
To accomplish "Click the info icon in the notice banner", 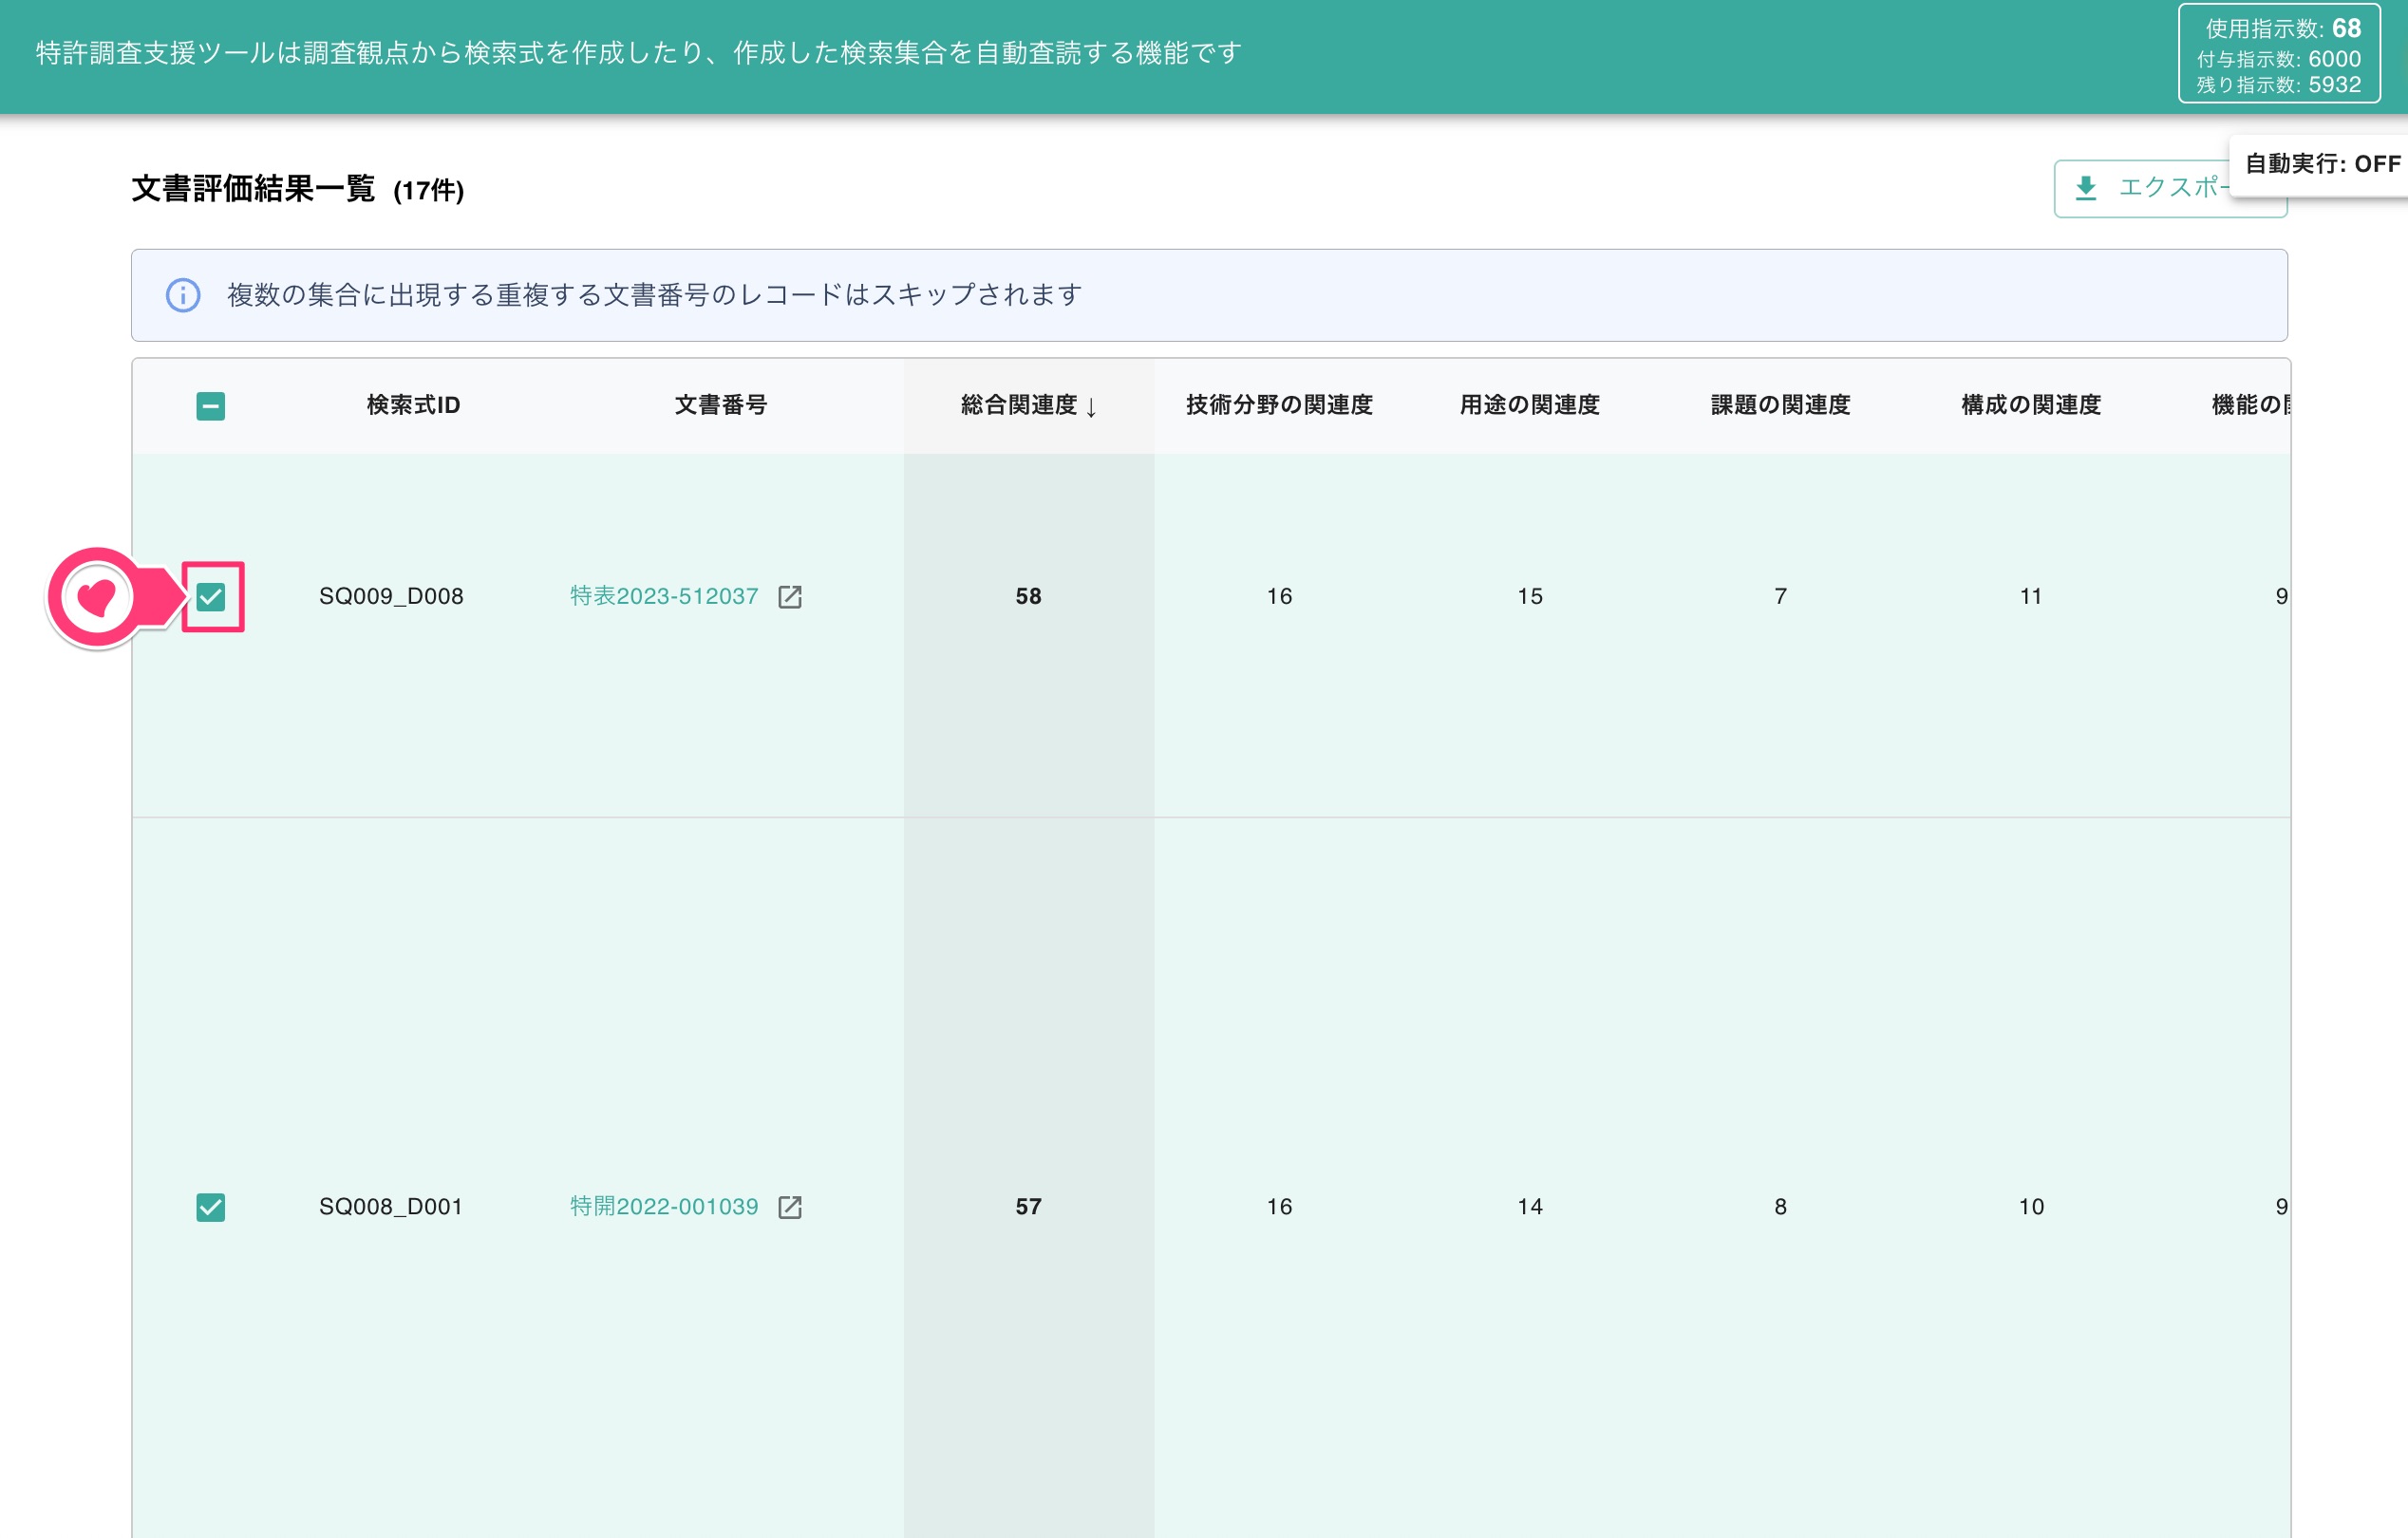I will (x=183, y=295).
